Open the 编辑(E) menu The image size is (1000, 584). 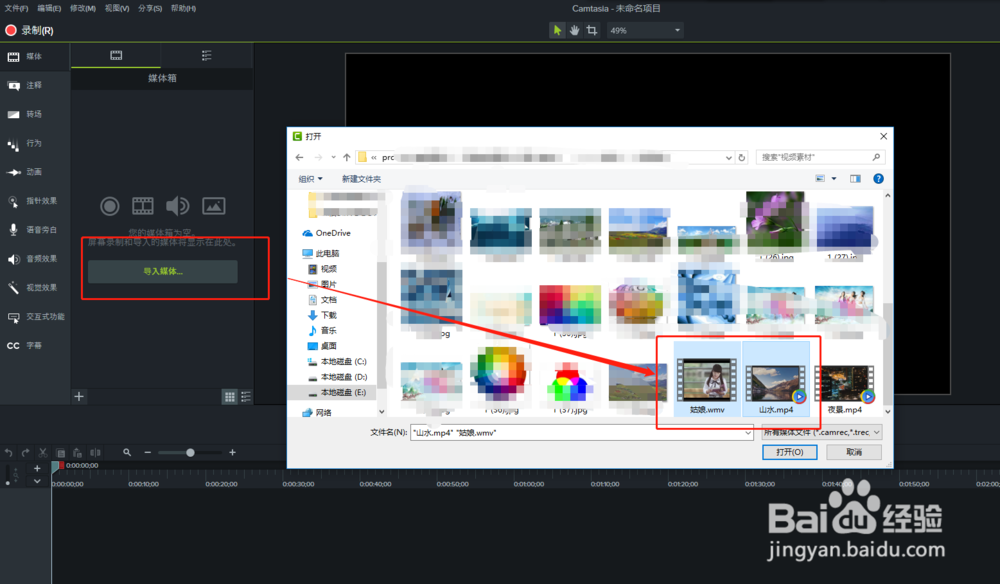click(49, 8)
